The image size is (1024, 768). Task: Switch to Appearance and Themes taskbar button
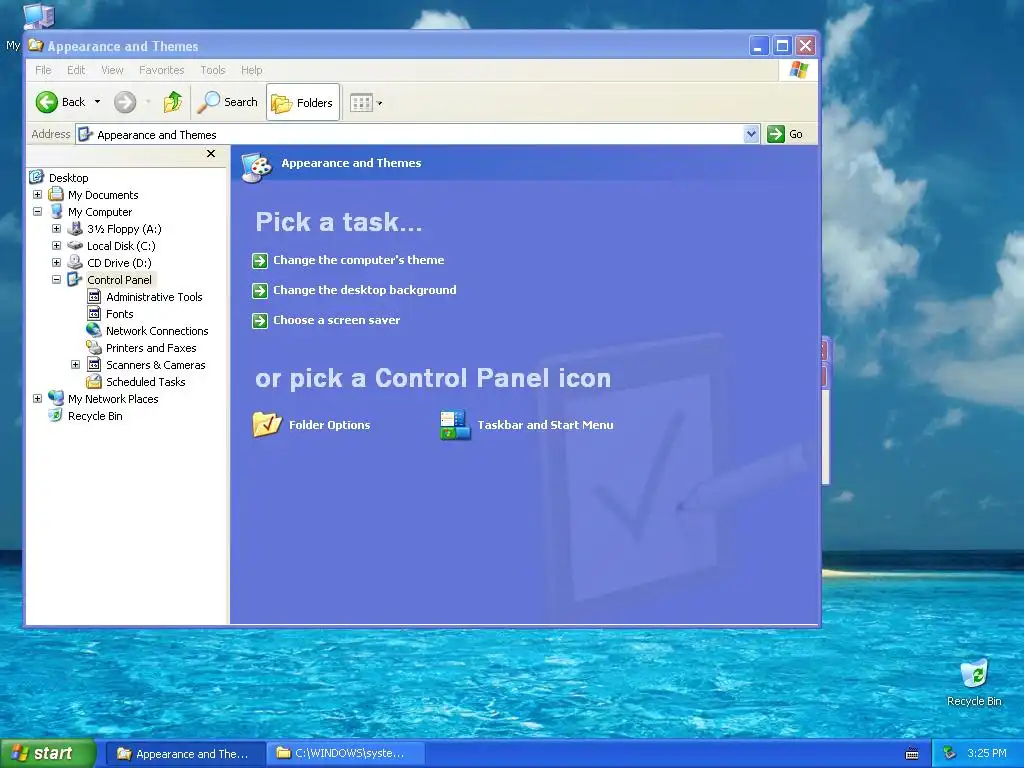pos(184,754)
